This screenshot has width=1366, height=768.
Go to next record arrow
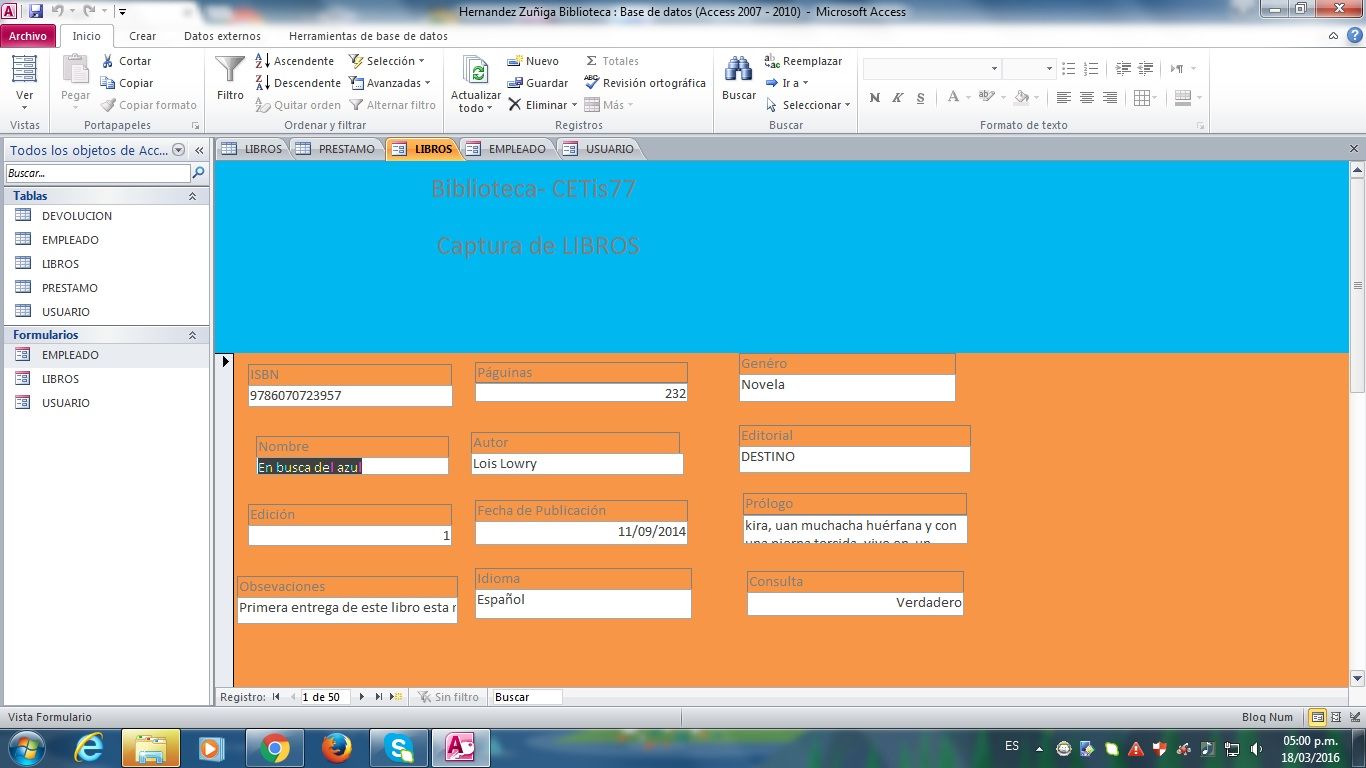(362, 697)
